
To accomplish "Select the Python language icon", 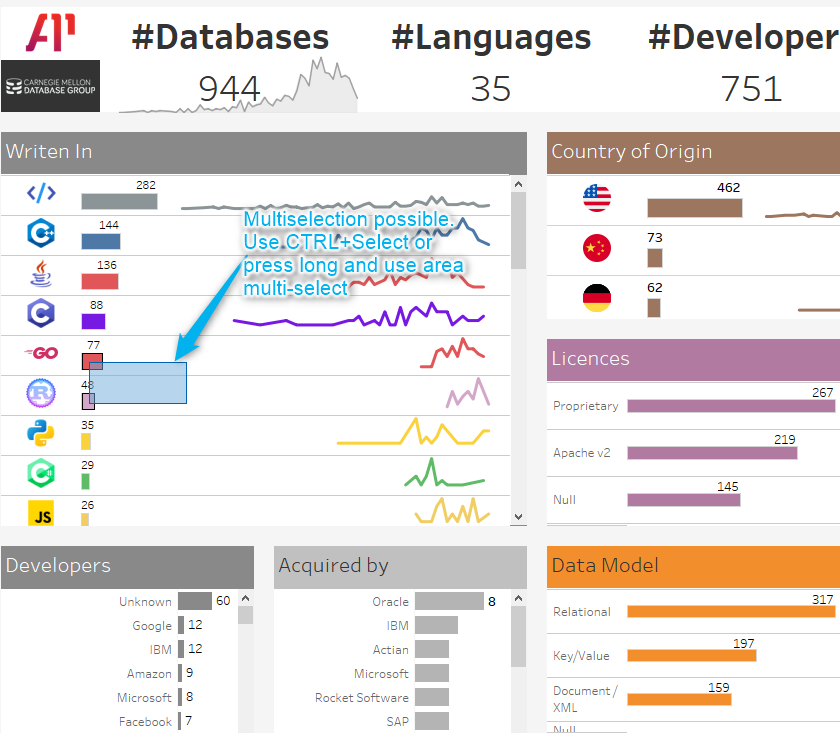I will (41, 433).
